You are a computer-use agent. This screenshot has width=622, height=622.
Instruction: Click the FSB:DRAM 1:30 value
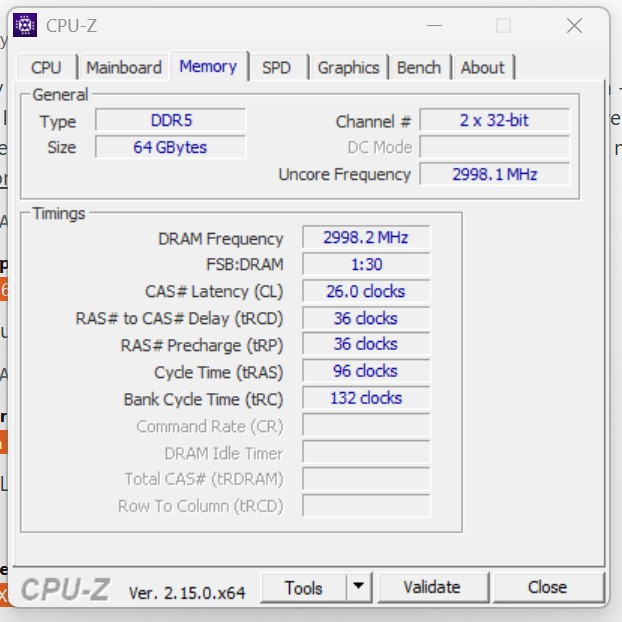coord(366,265)
